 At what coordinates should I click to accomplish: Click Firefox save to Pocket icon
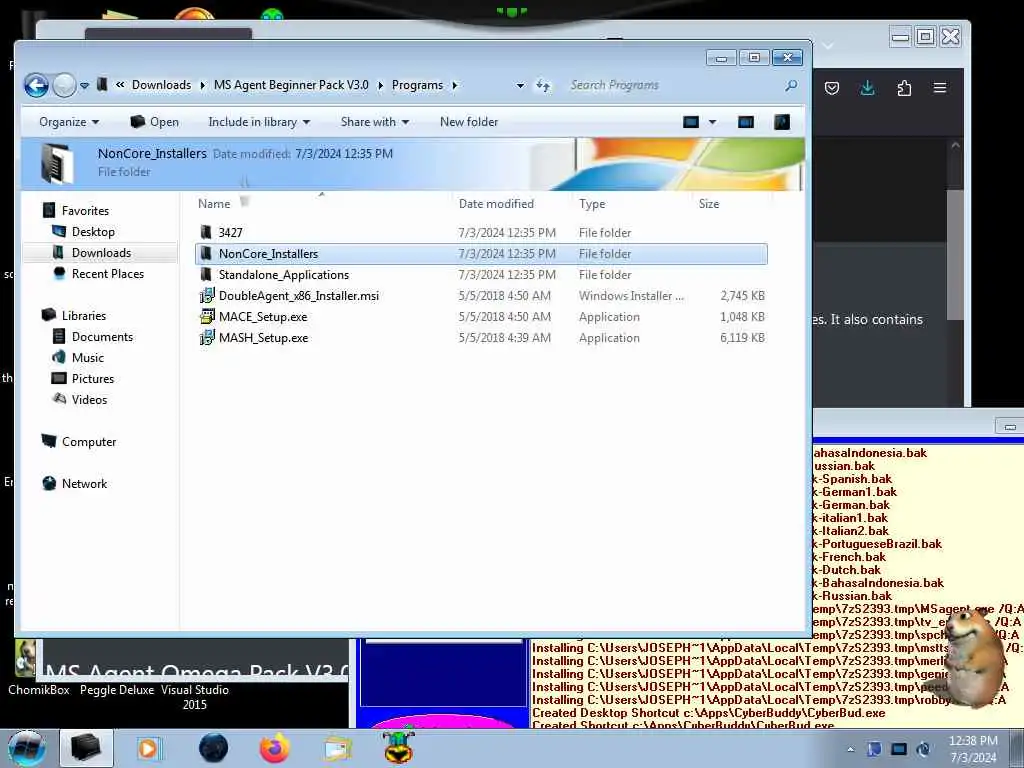tap(831, 88)
